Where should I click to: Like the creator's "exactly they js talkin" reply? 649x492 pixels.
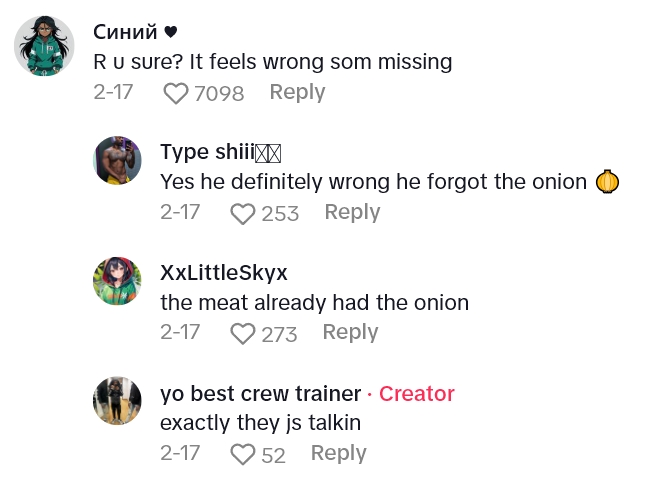click(x=243, y=454)
